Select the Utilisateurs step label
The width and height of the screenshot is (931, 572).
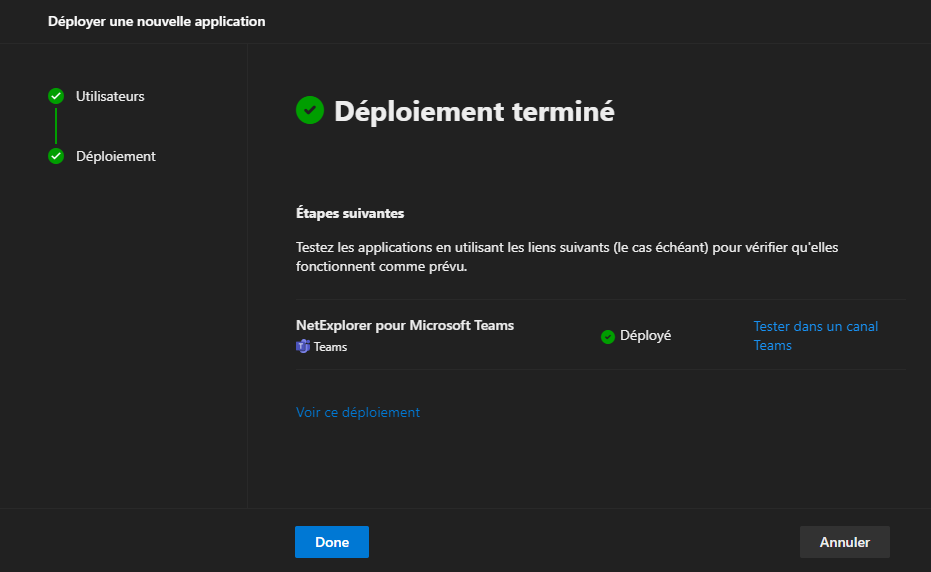[x=110, y=96]
